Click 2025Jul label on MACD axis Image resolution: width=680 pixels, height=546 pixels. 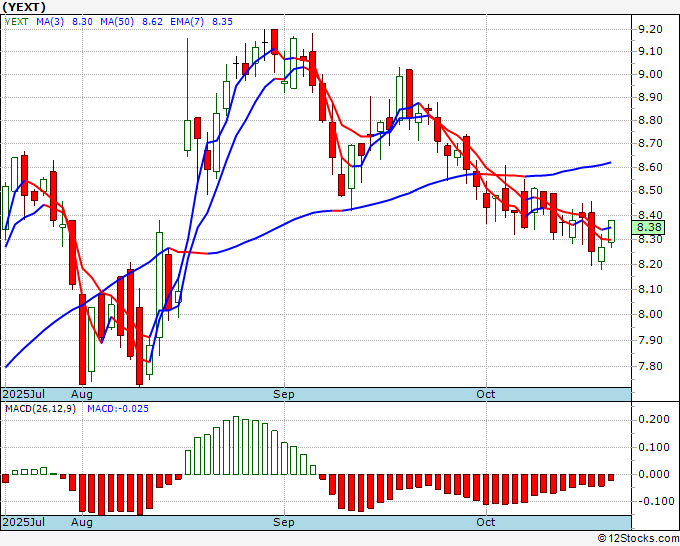[24, 522]
